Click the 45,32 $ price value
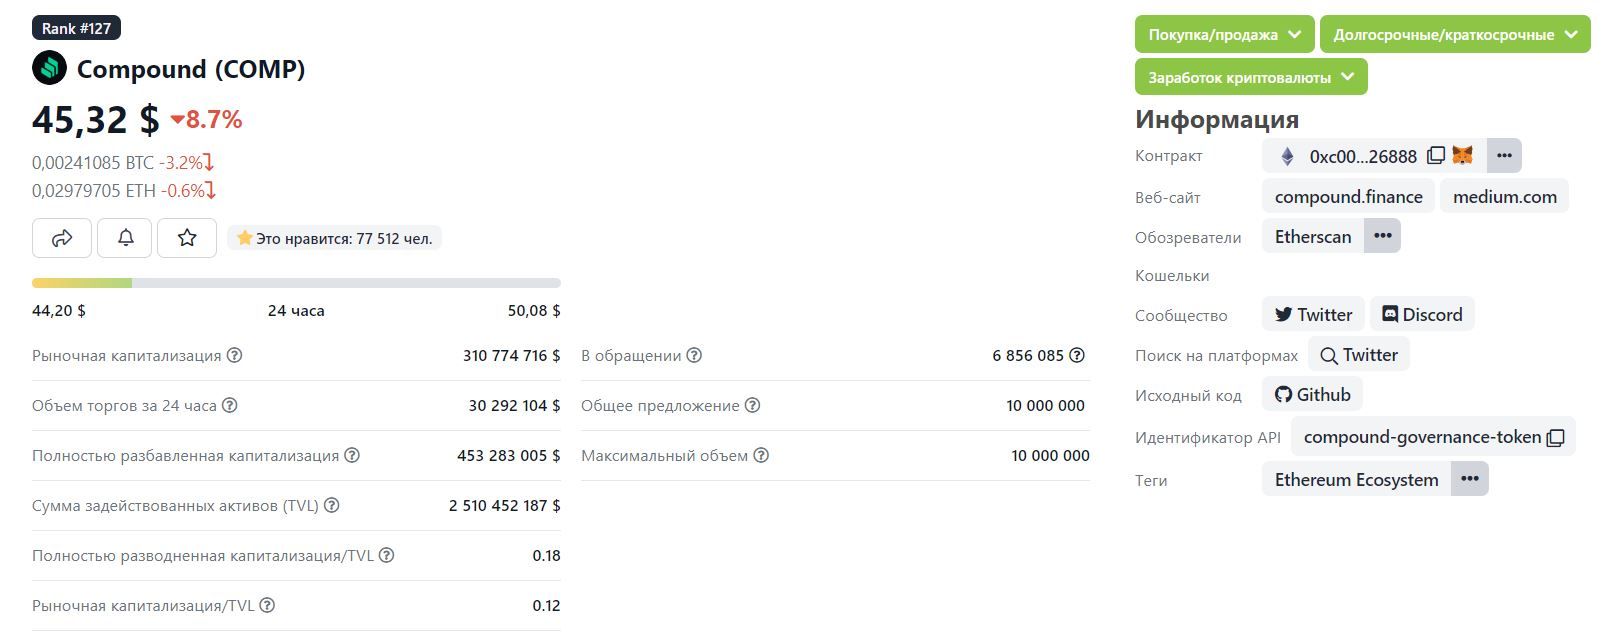This screenshot has height=635, width=1612. pyautogui.click(x=96, y=119)
